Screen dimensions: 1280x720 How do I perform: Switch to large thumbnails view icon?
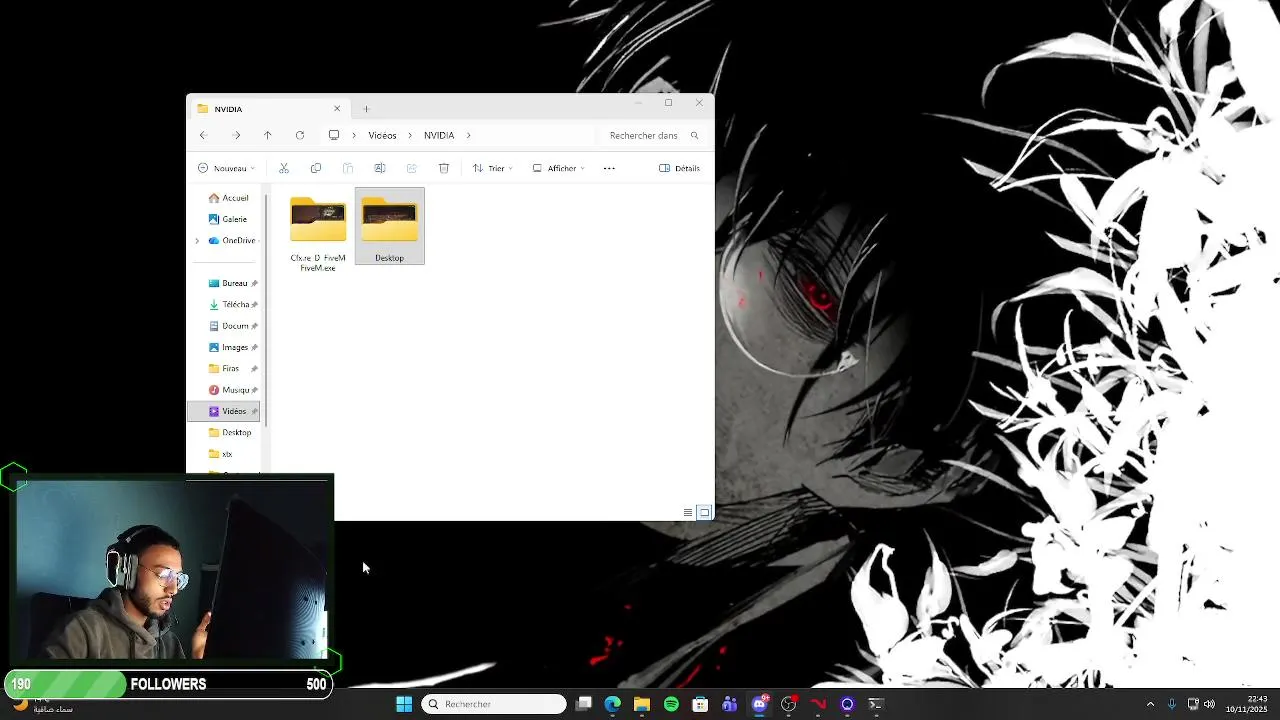pyautogui.click(x=704, y=512)
